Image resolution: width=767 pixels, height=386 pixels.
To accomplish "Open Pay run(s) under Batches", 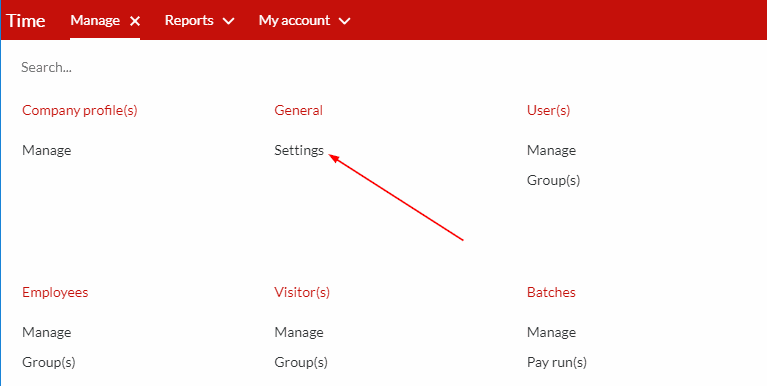I will click(x=557, y=363).
